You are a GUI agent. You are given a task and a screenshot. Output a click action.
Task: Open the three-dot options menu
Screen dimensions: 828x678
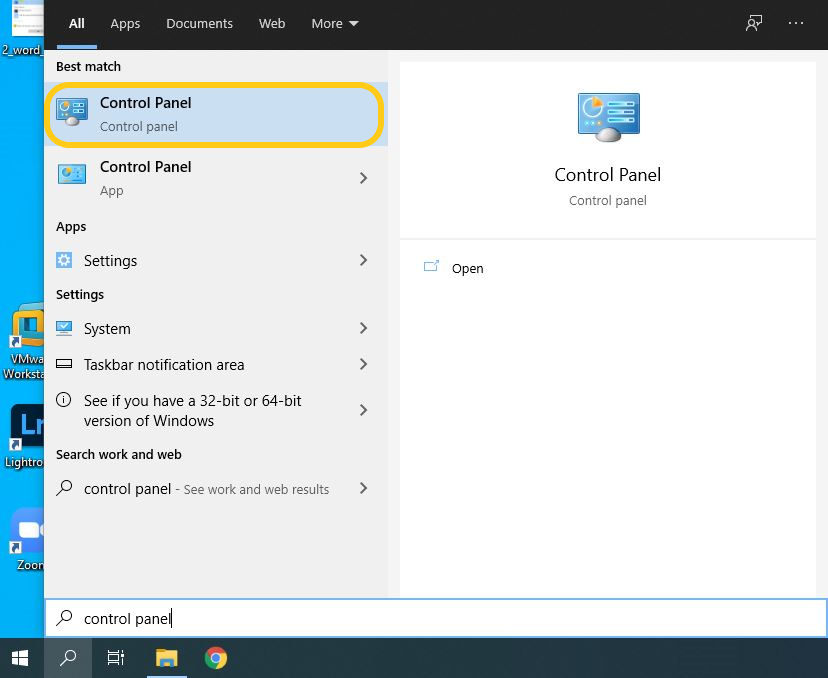click(796, 23)
